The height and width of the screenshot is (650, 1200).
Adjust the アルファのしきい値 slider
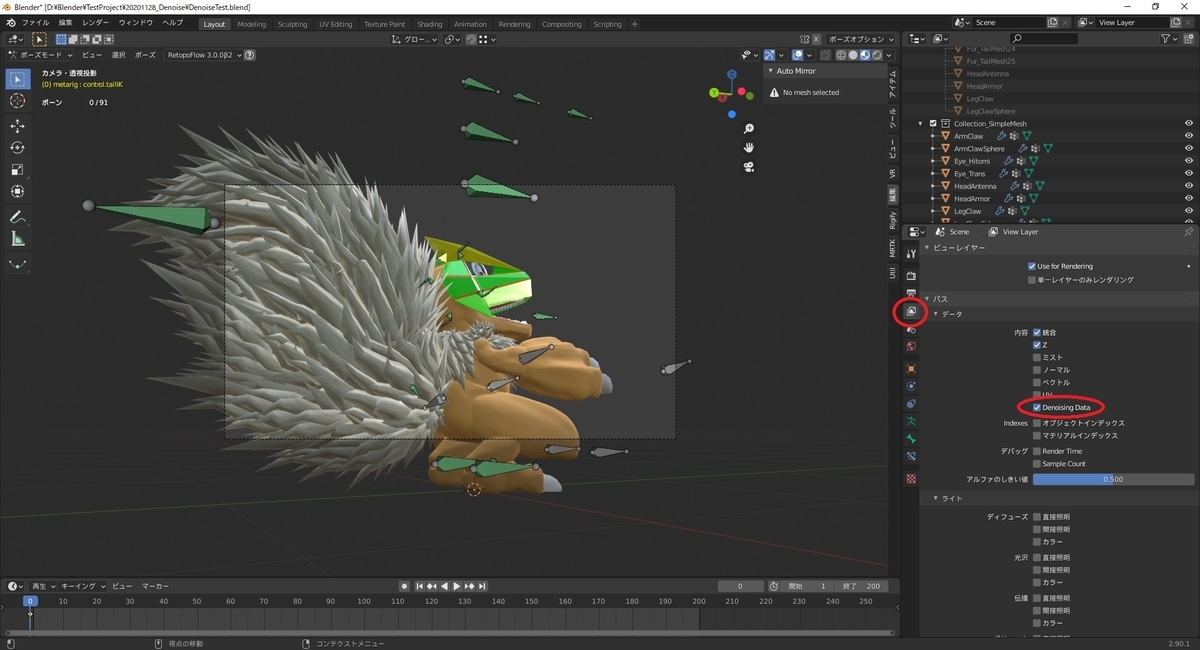click(x=1112, y=479)
